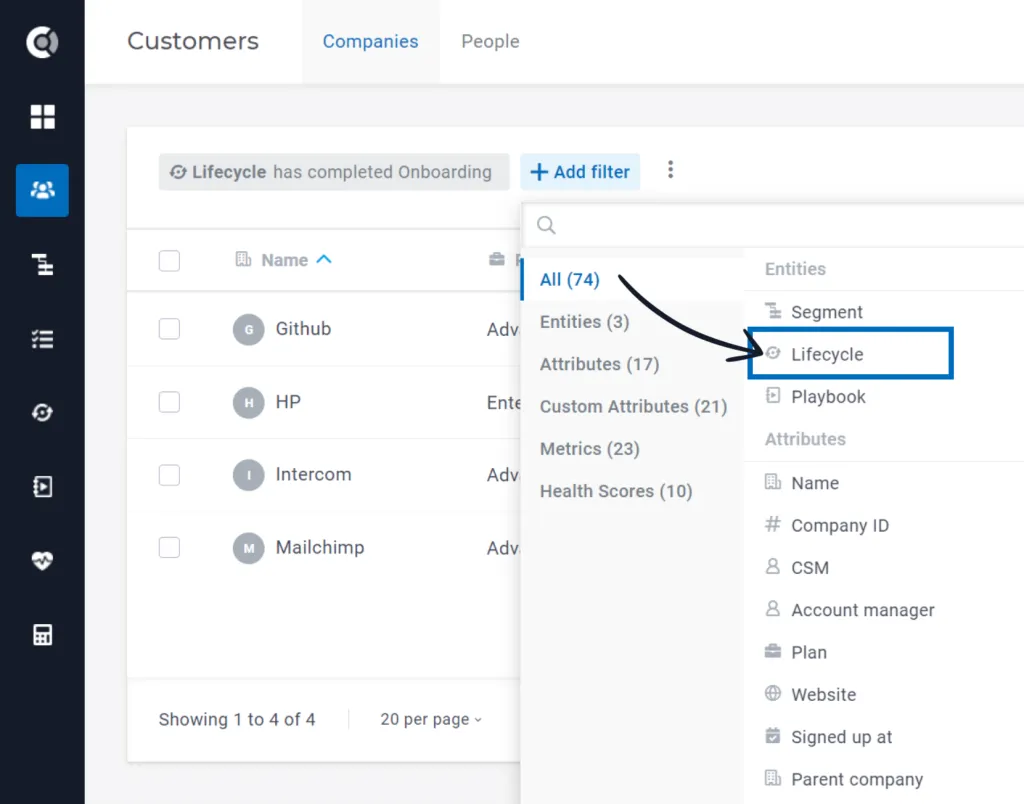The width and height of the screenshot is (1024, 804).
Task: Open the 20 per page dropdown
Action: [431, 719]
